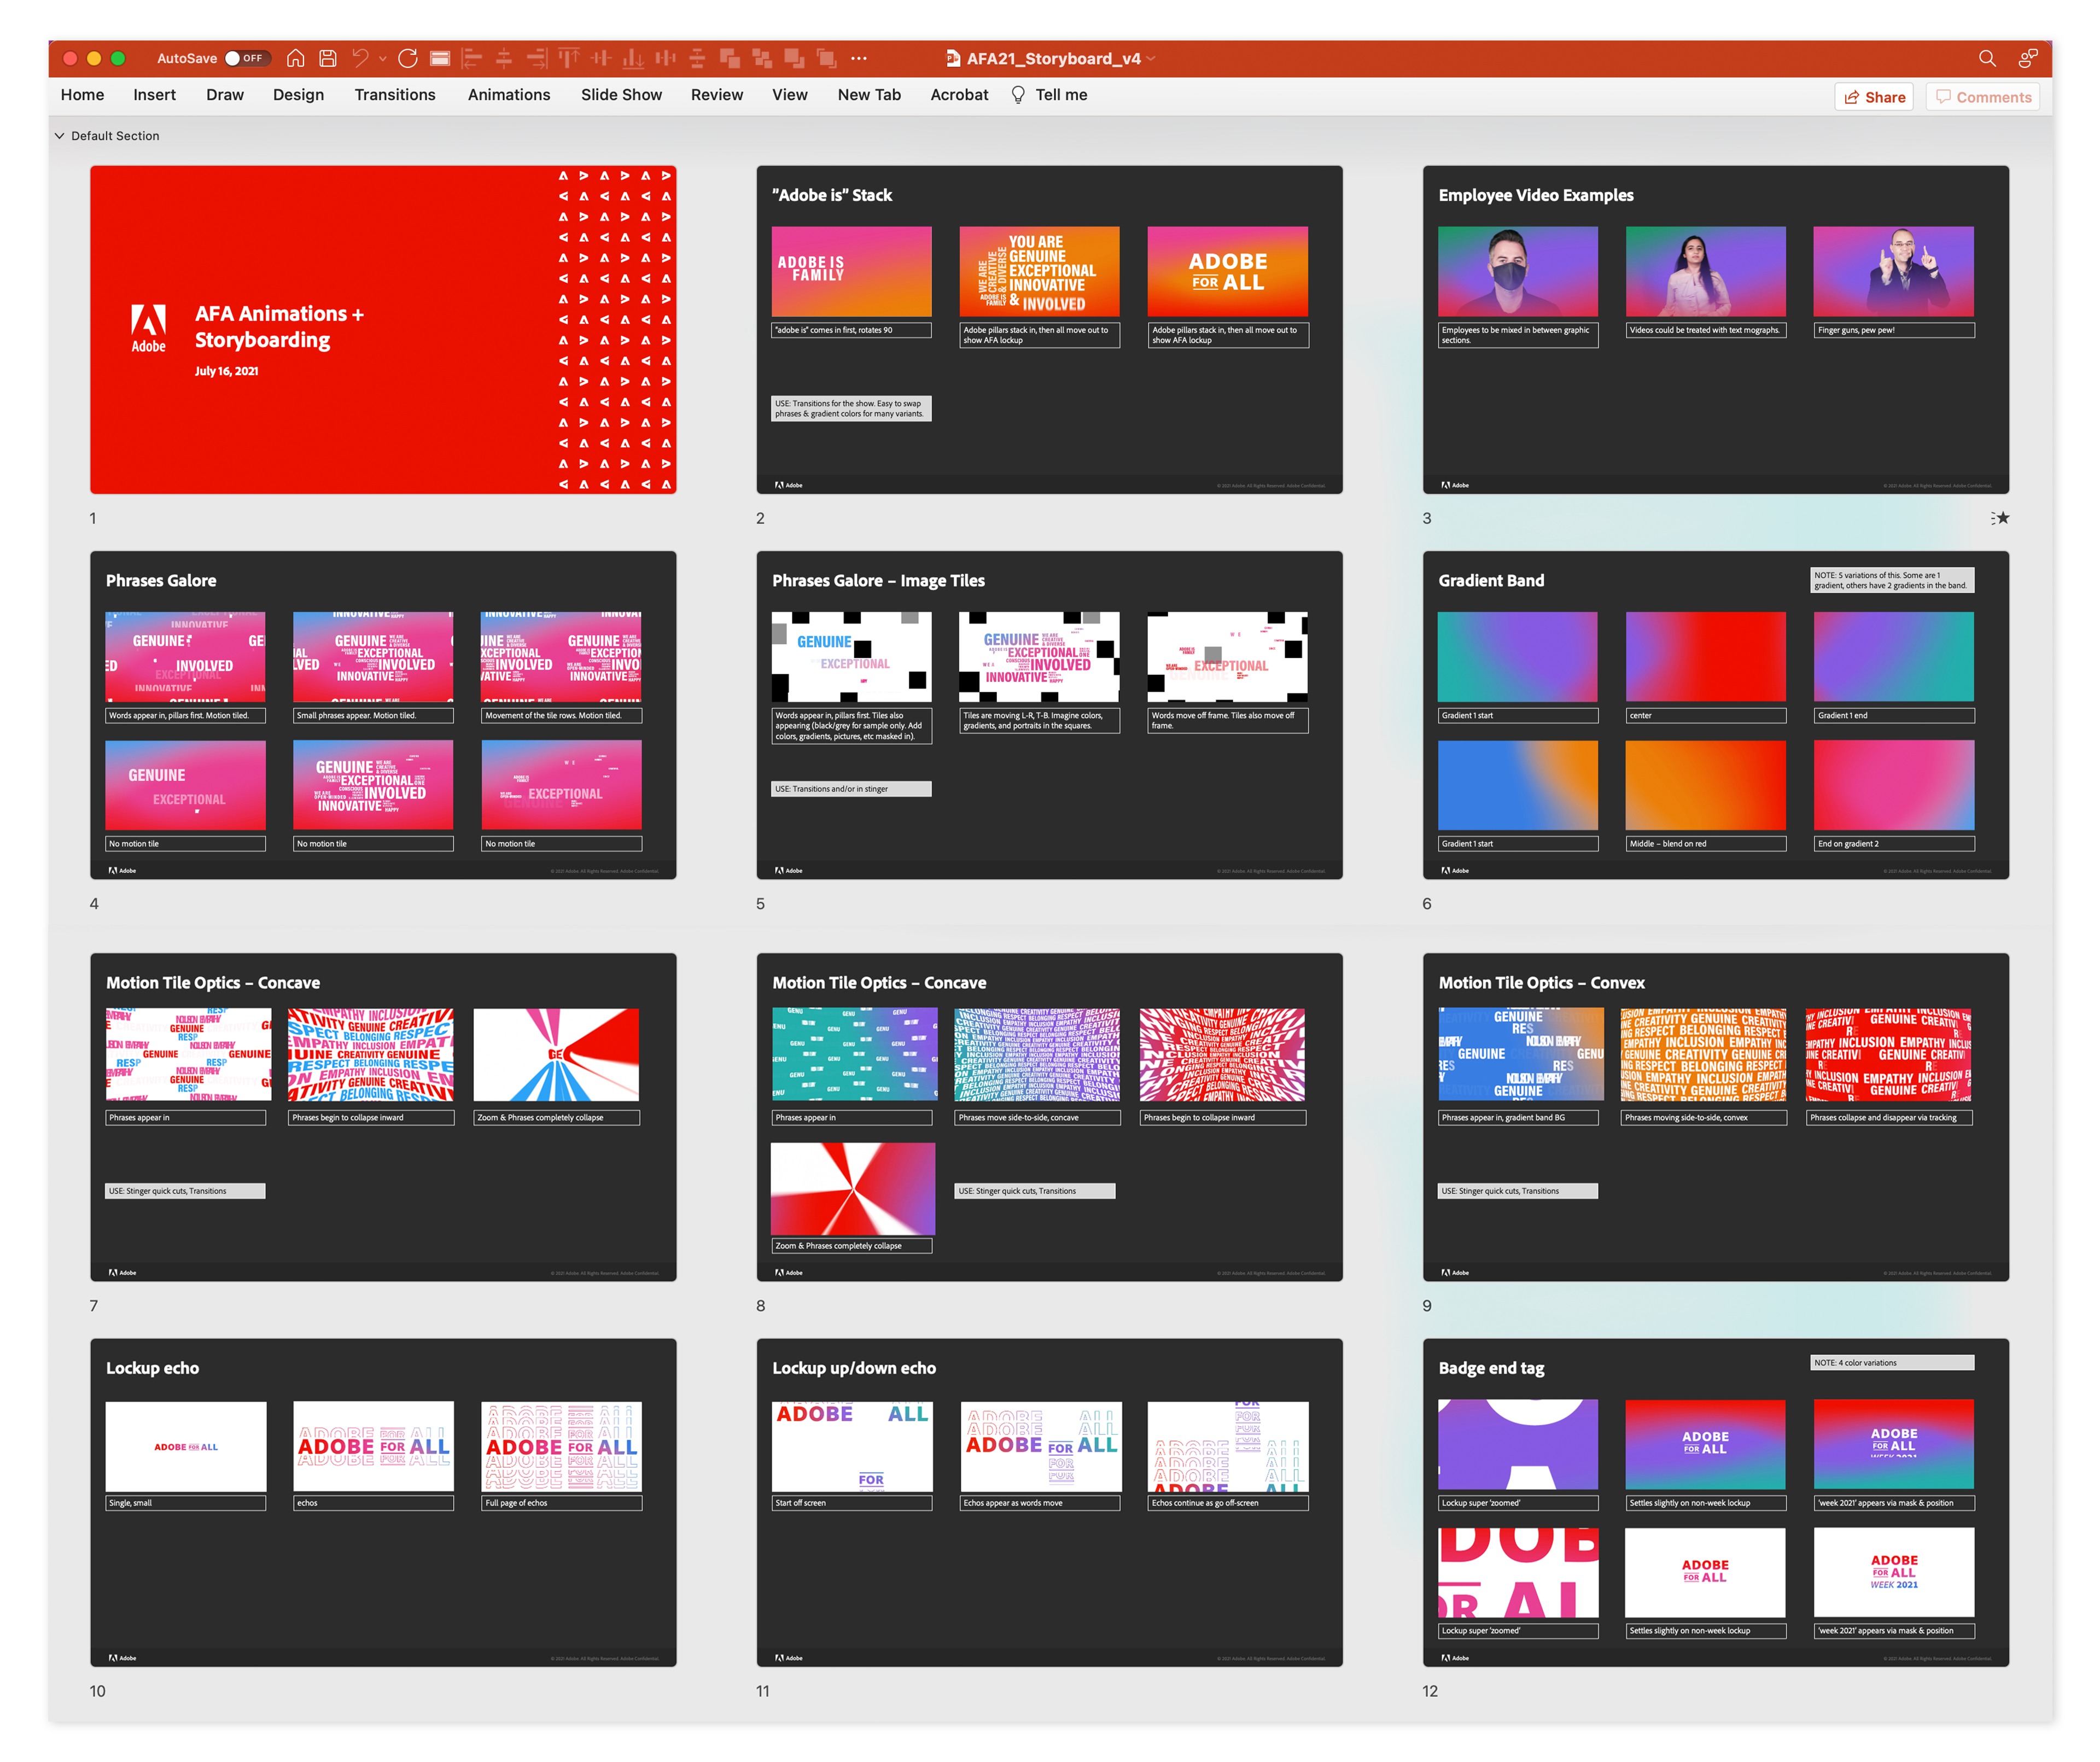Open the three-dots more commands menu
Viewport: 2100px width, 1762px height.
pyautogui.click(x=859, y=58)
